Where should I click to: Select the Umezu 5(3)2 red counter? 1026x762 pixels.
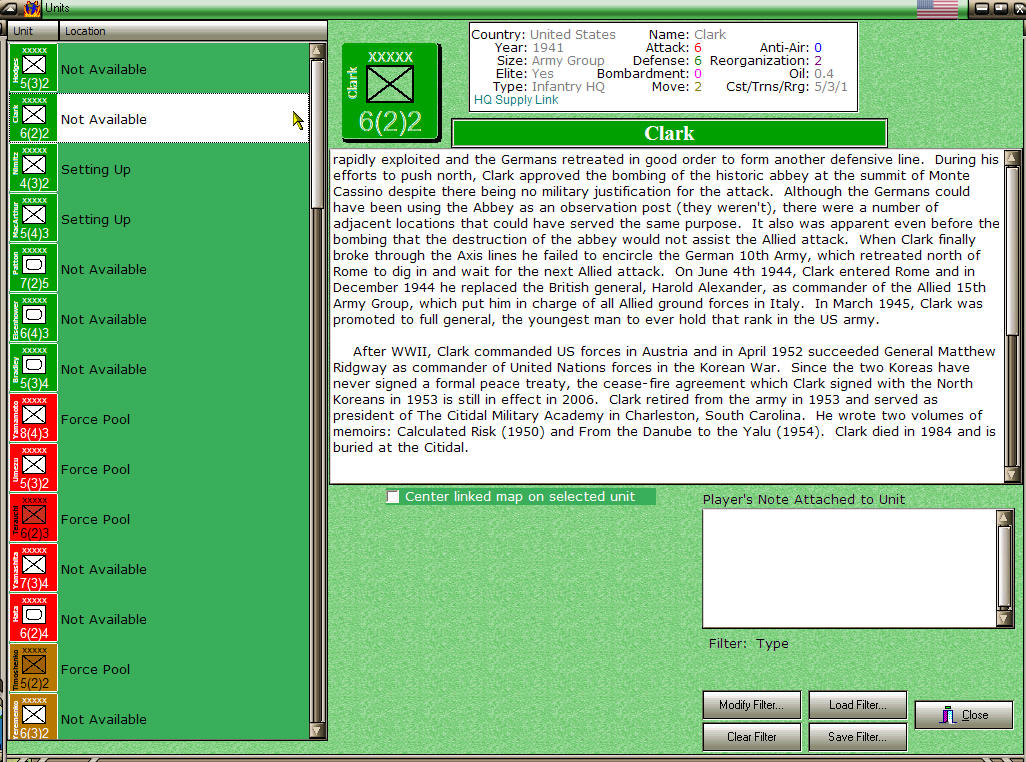(33, 468)
